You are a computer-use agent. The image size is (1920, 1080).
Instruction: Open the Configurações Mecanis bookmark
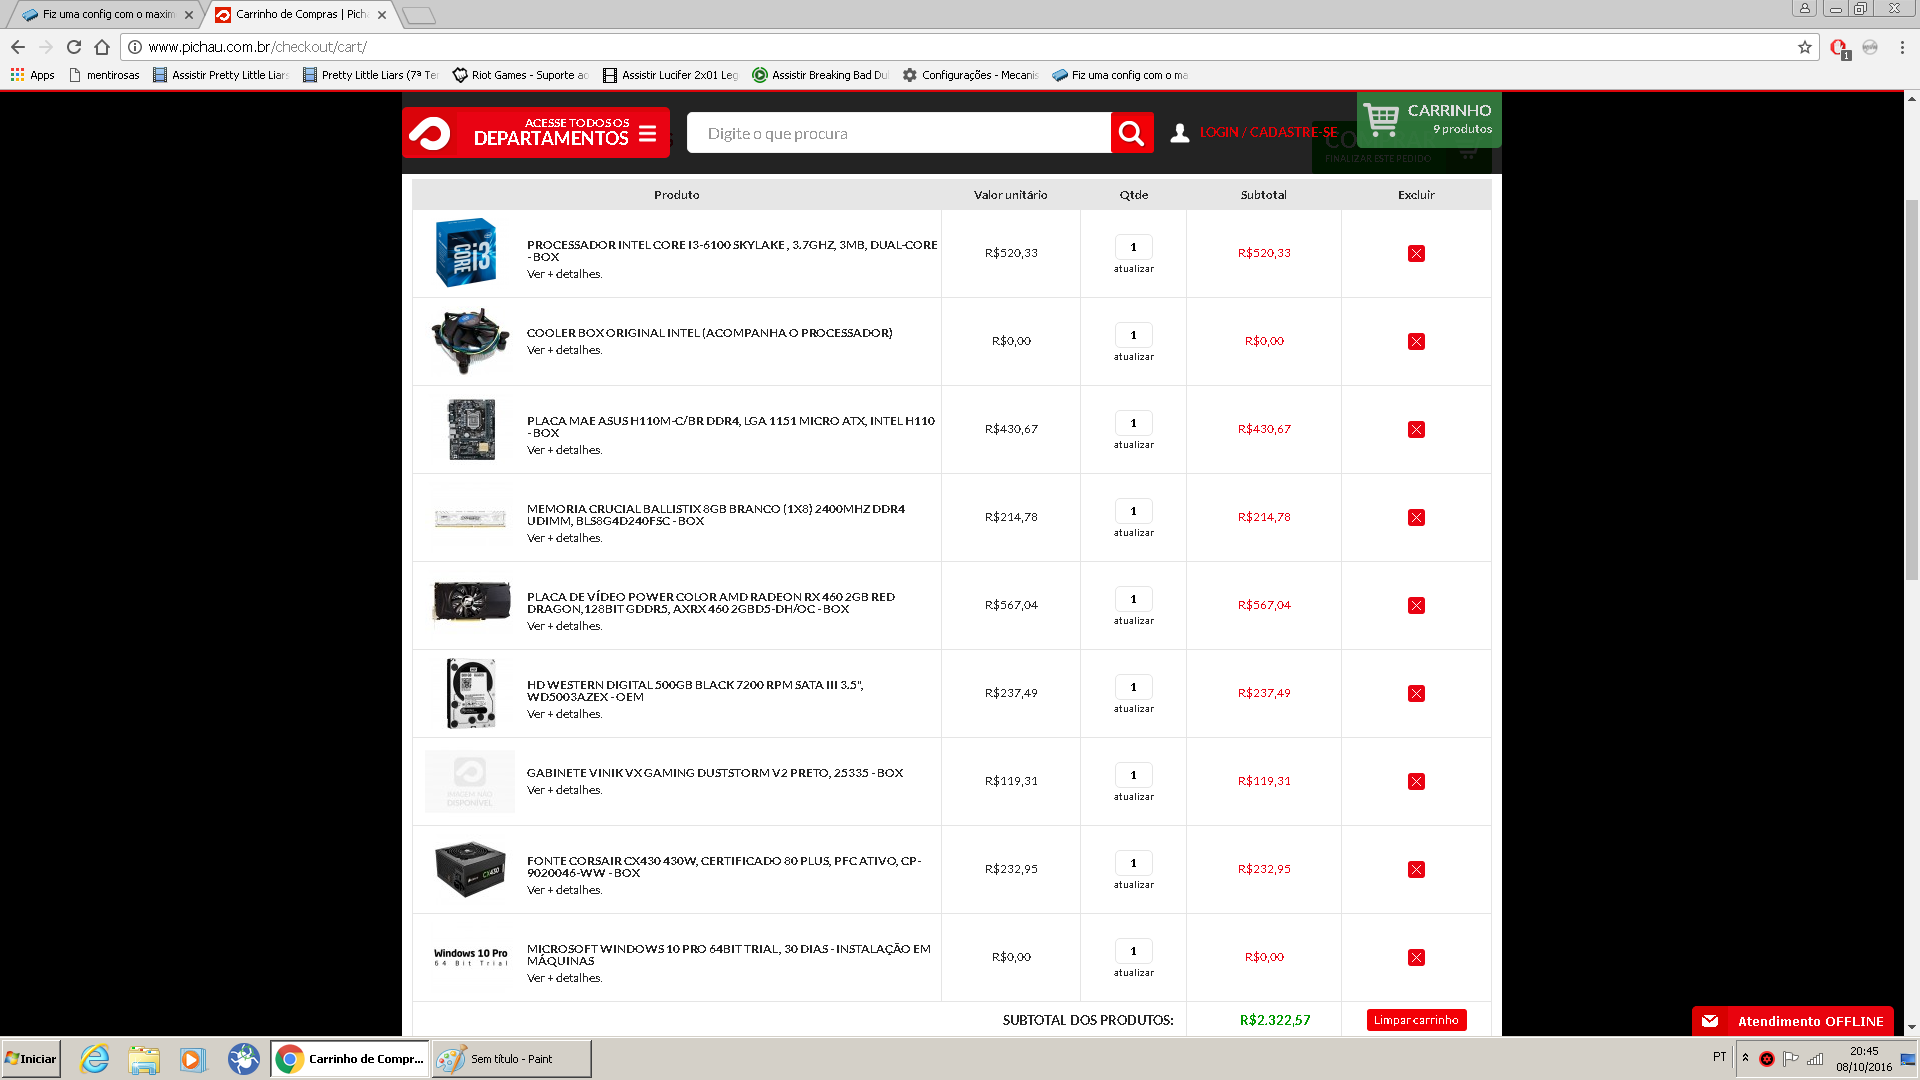970,75
